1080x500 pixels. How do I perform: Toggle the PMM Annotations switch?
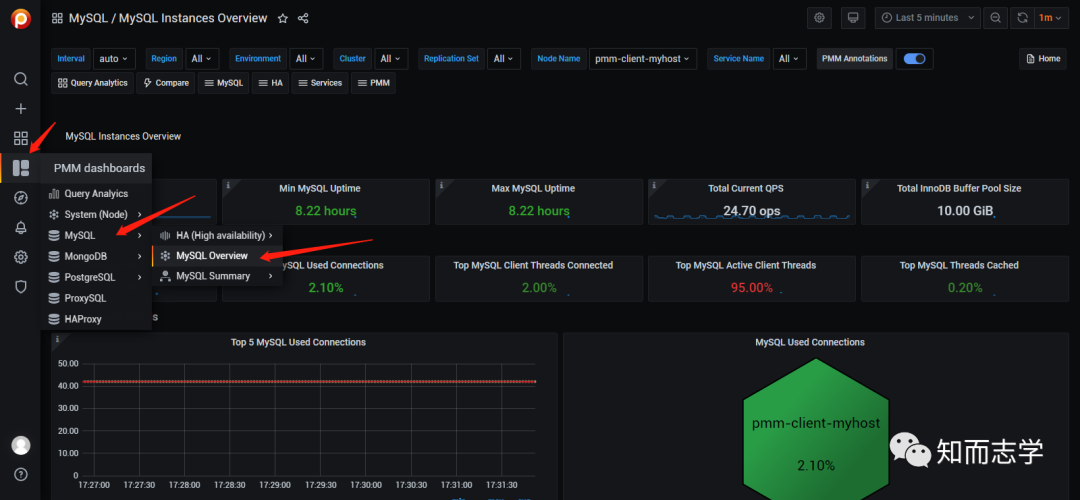click(915, 59)
